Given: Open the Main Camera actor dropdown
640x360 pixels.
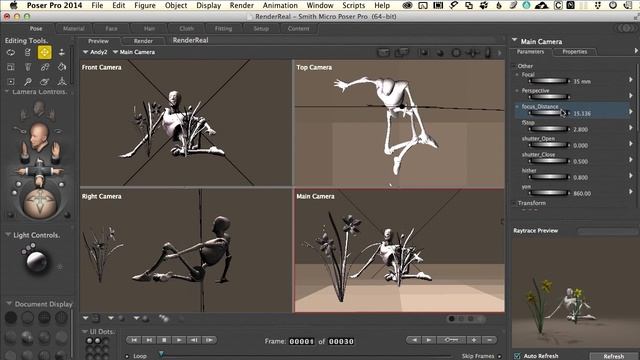Looking at the screenshot, I should 134,52.
